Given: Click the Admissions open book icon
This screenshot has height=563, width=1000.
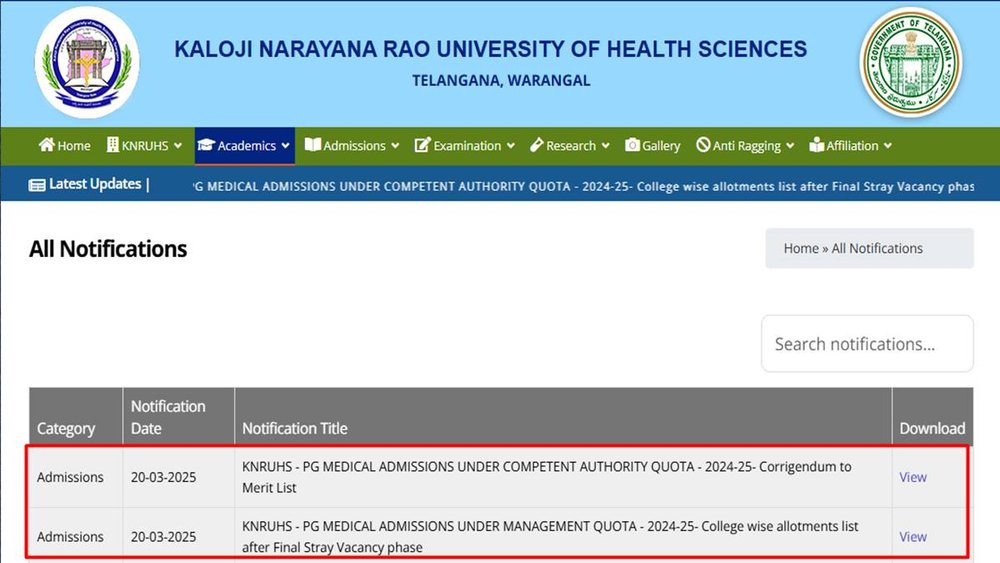Looking at the screenshot, I should [313, 145].
